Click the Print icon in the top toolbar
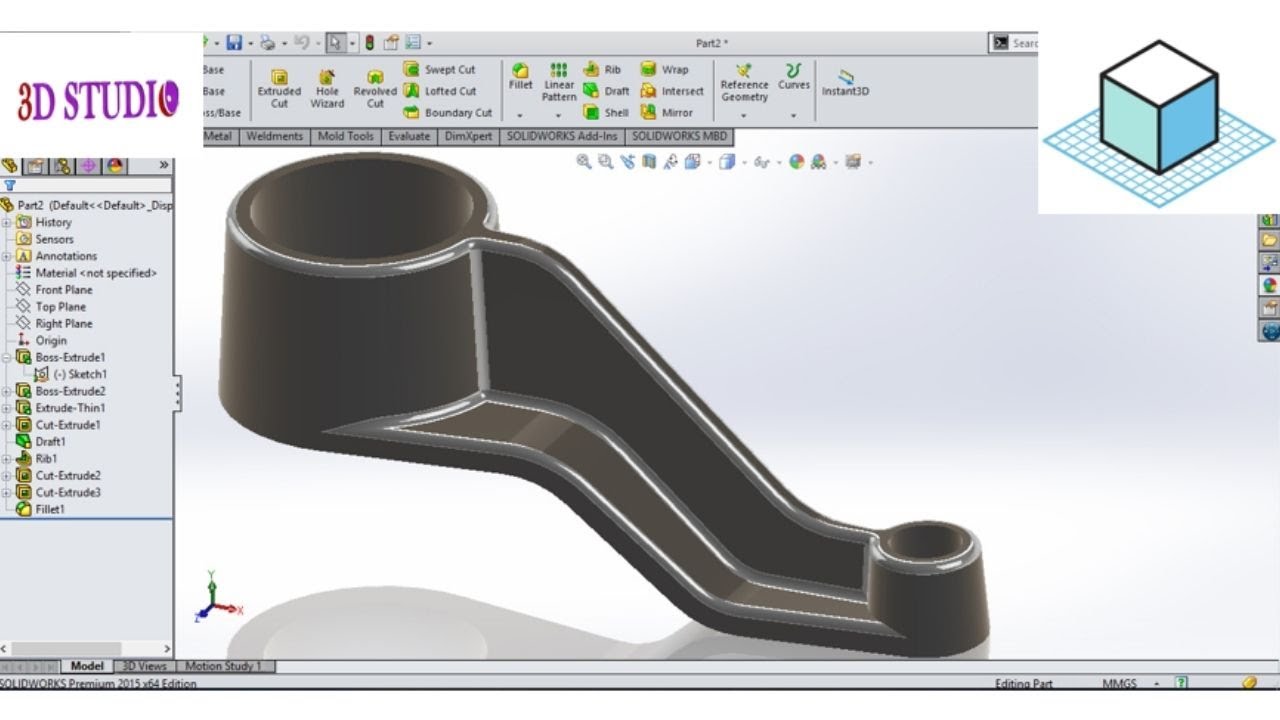 (x=267, y=43)
